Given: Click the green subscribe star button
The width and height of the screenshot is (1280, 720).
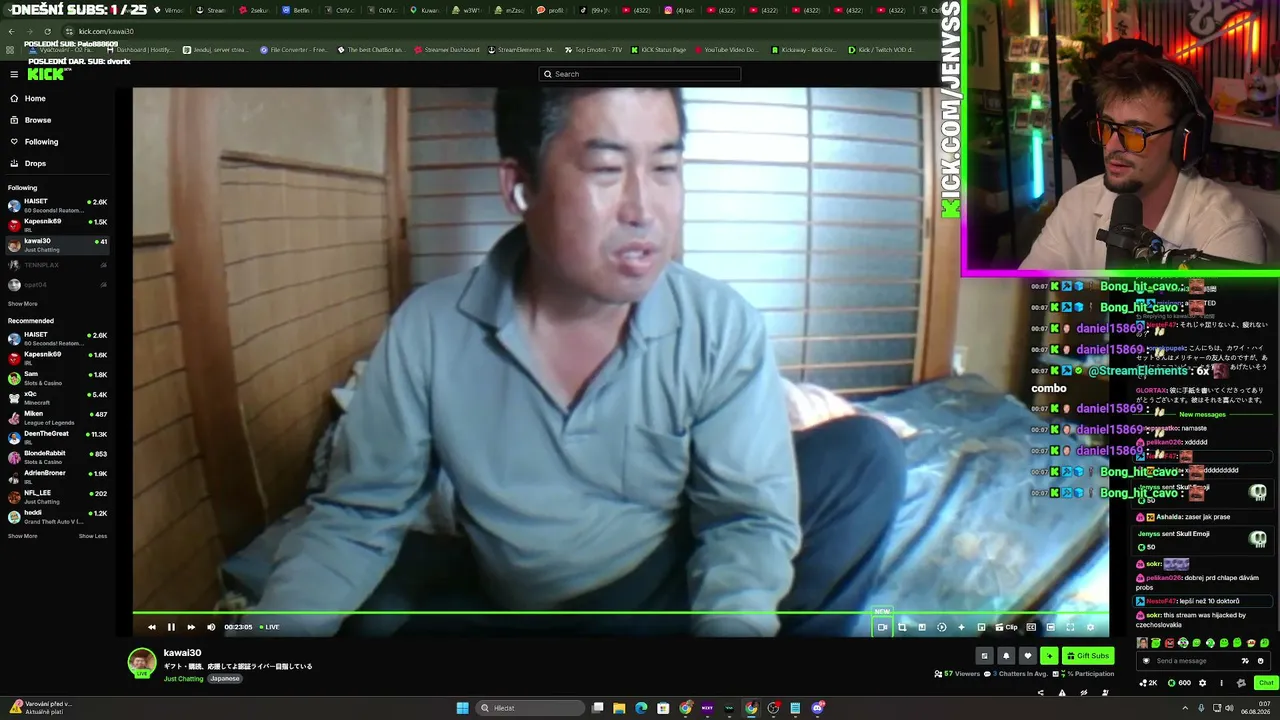Looking at the screenshot, I should [x=1049, y=656].
